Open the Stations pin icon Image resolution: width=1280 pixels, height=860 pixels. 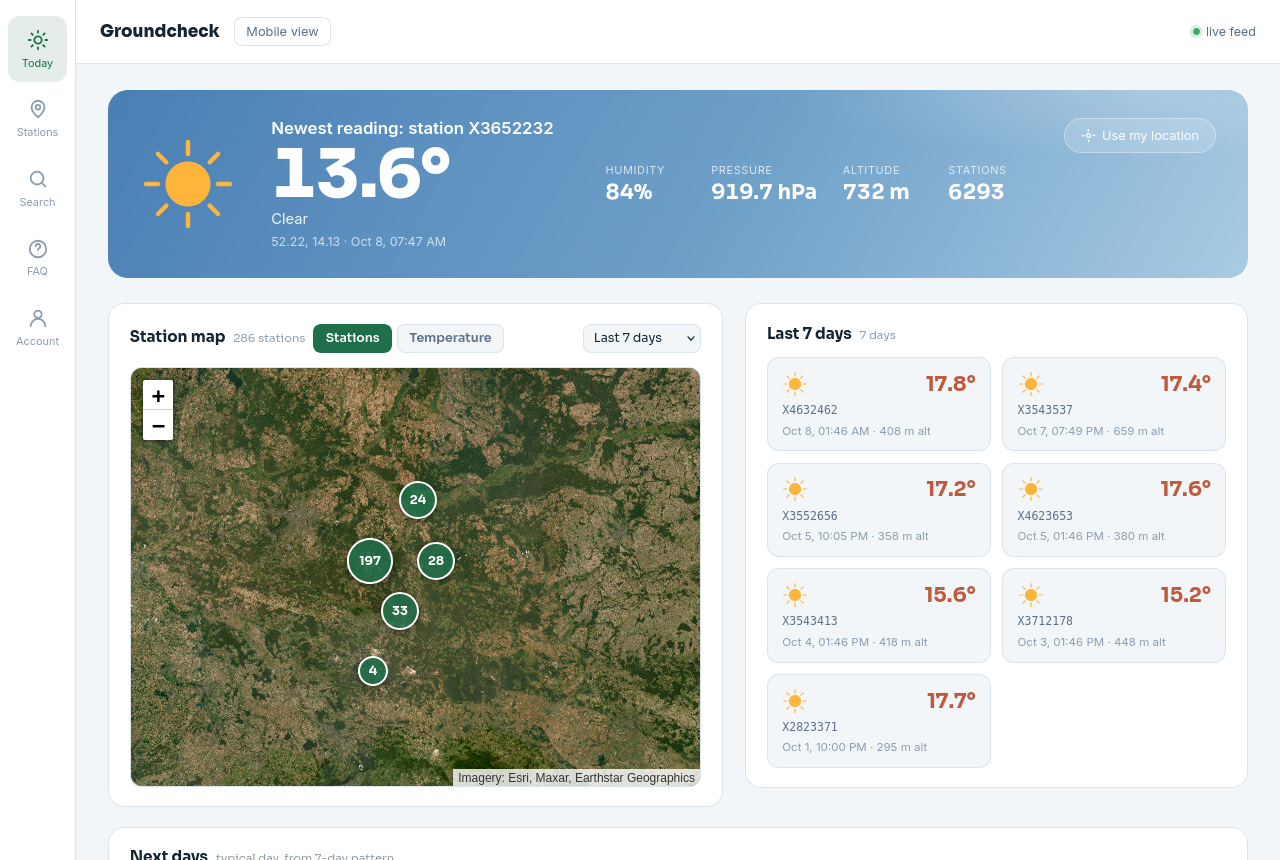pos(38,108)
